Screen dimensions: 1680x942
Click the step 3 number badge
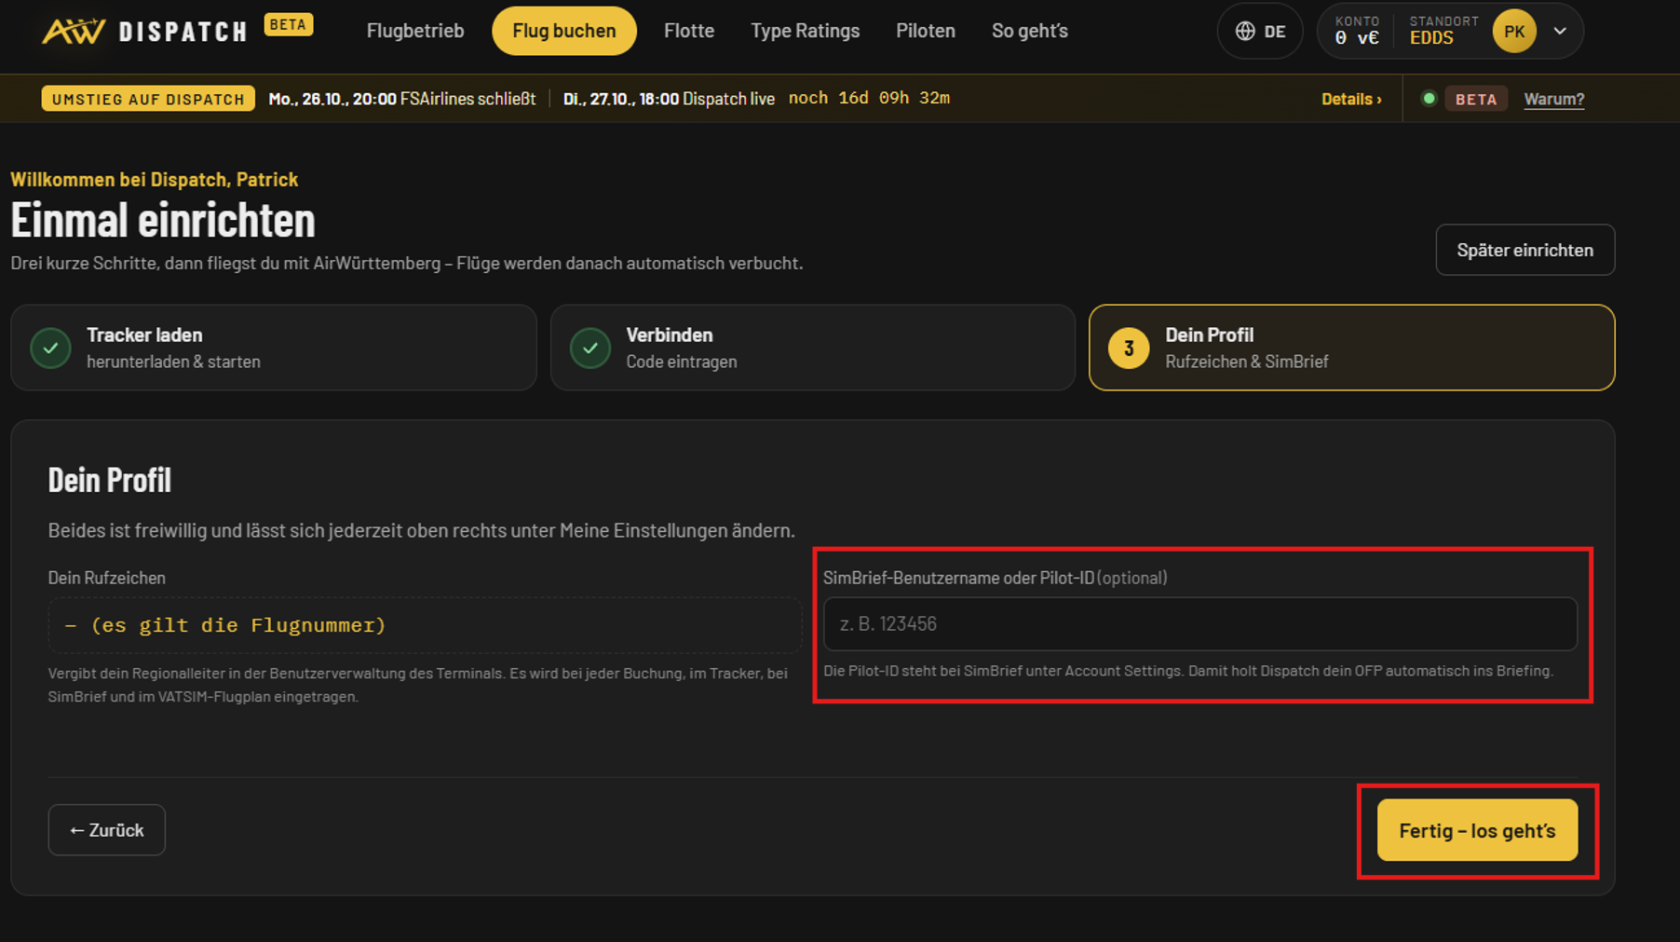(1129, 348)
